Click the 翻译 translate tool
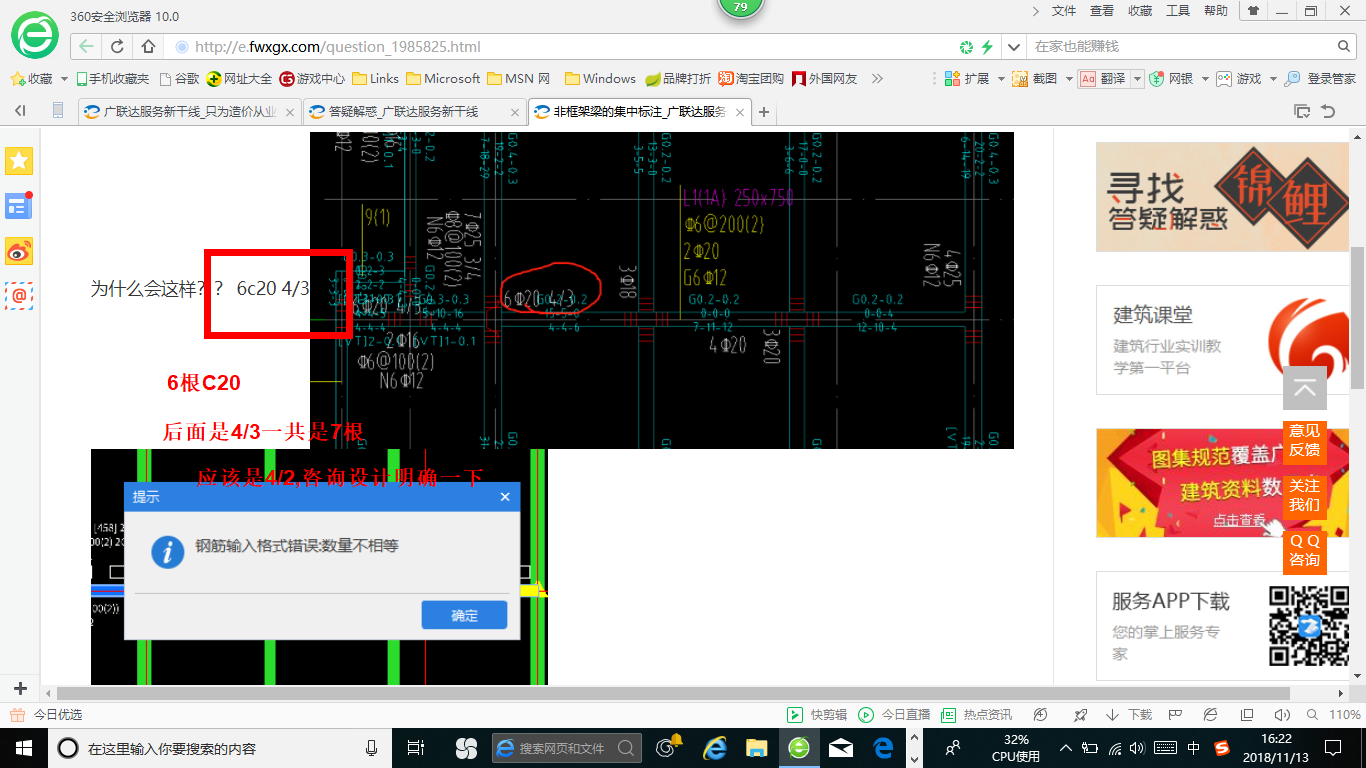Image resolution: width=1366 pixels, height=768 pixels. tap(1103, 78)
